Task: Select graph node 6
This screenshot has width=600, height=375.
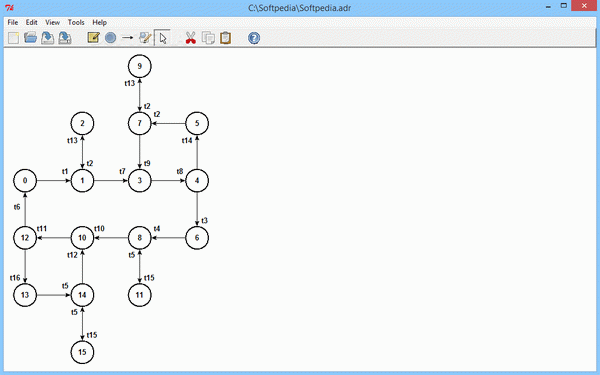Action: (x=197, y=238)
